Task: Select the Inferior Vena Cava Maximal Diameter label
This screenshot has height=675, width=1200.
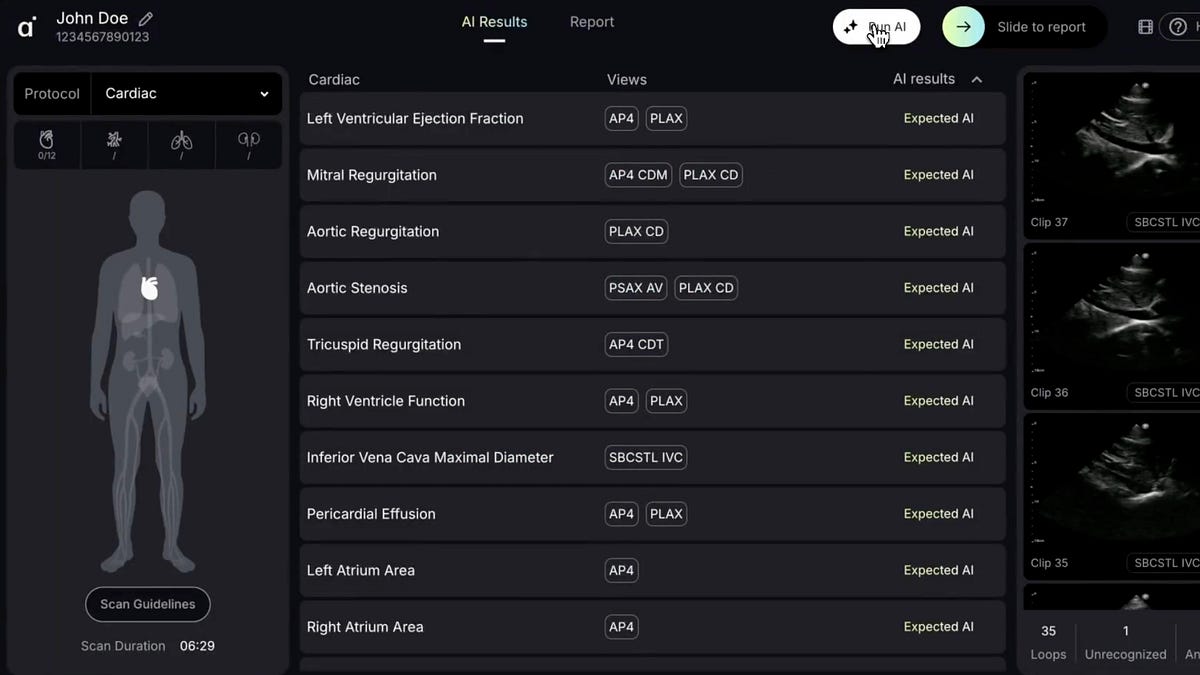Action: [430, 458]
